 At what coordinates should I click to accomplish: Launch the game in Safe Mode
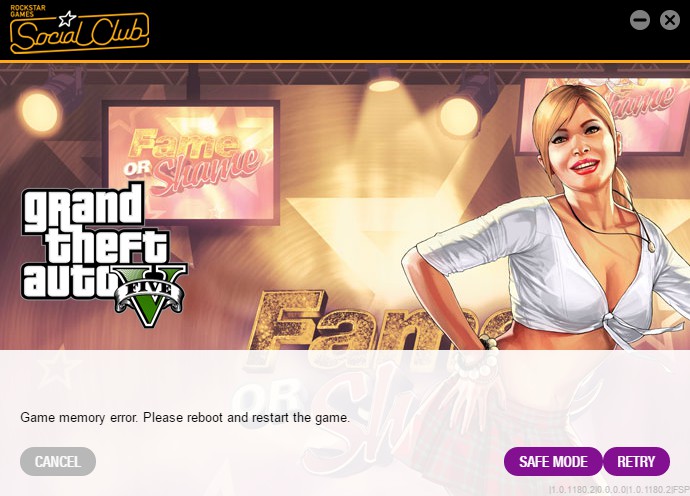553,462
